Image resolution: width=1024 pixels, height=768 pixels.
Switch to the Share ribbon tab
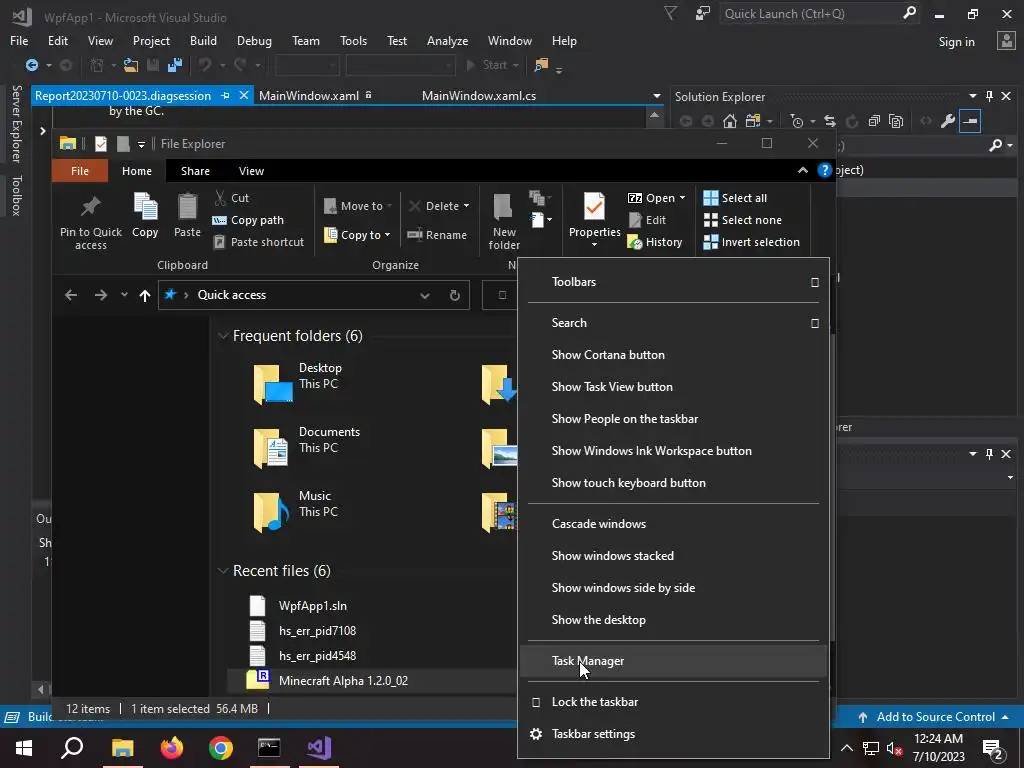point(195,171)
